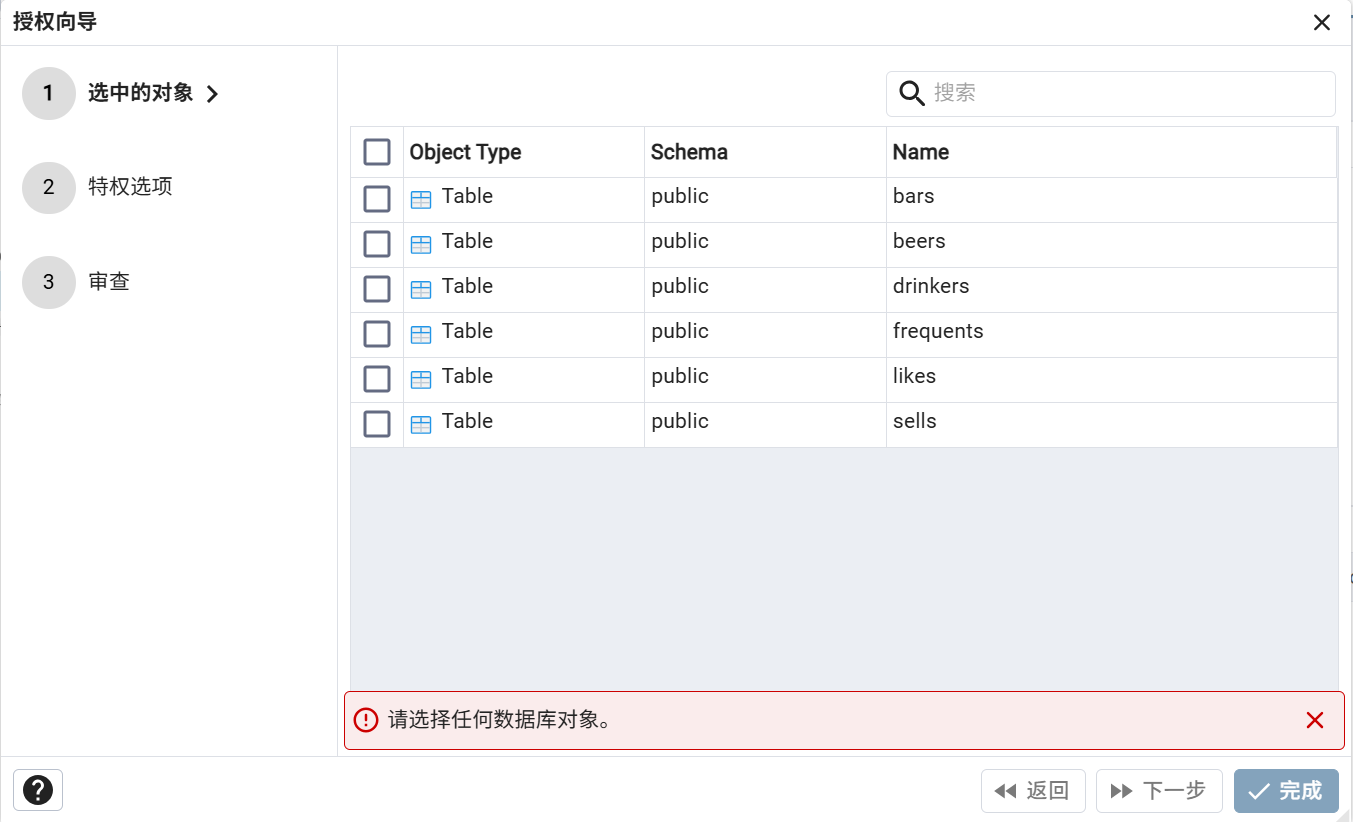Viewport: 1353px width, 822px height.
Task: Tick the select-all checkbox in header
Action: click(x=377, y=152)
